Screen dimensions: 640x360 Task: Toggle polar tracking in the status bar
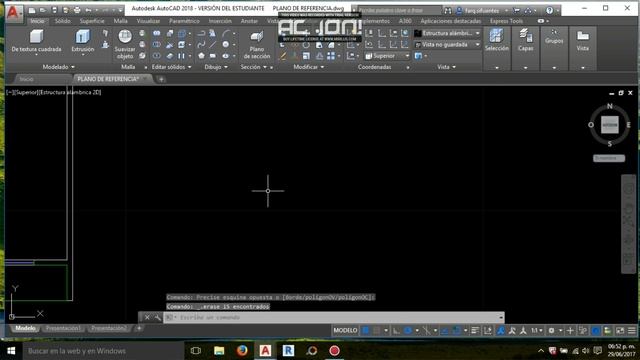(x=408, y=331)
